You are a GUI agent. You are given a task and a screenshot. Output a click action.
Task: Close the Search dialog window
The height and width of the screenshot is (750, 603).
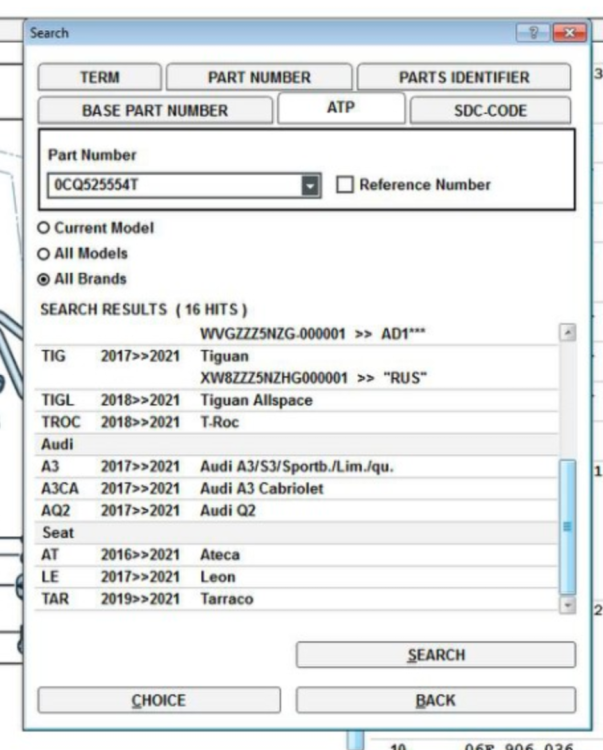click(569, 33)
